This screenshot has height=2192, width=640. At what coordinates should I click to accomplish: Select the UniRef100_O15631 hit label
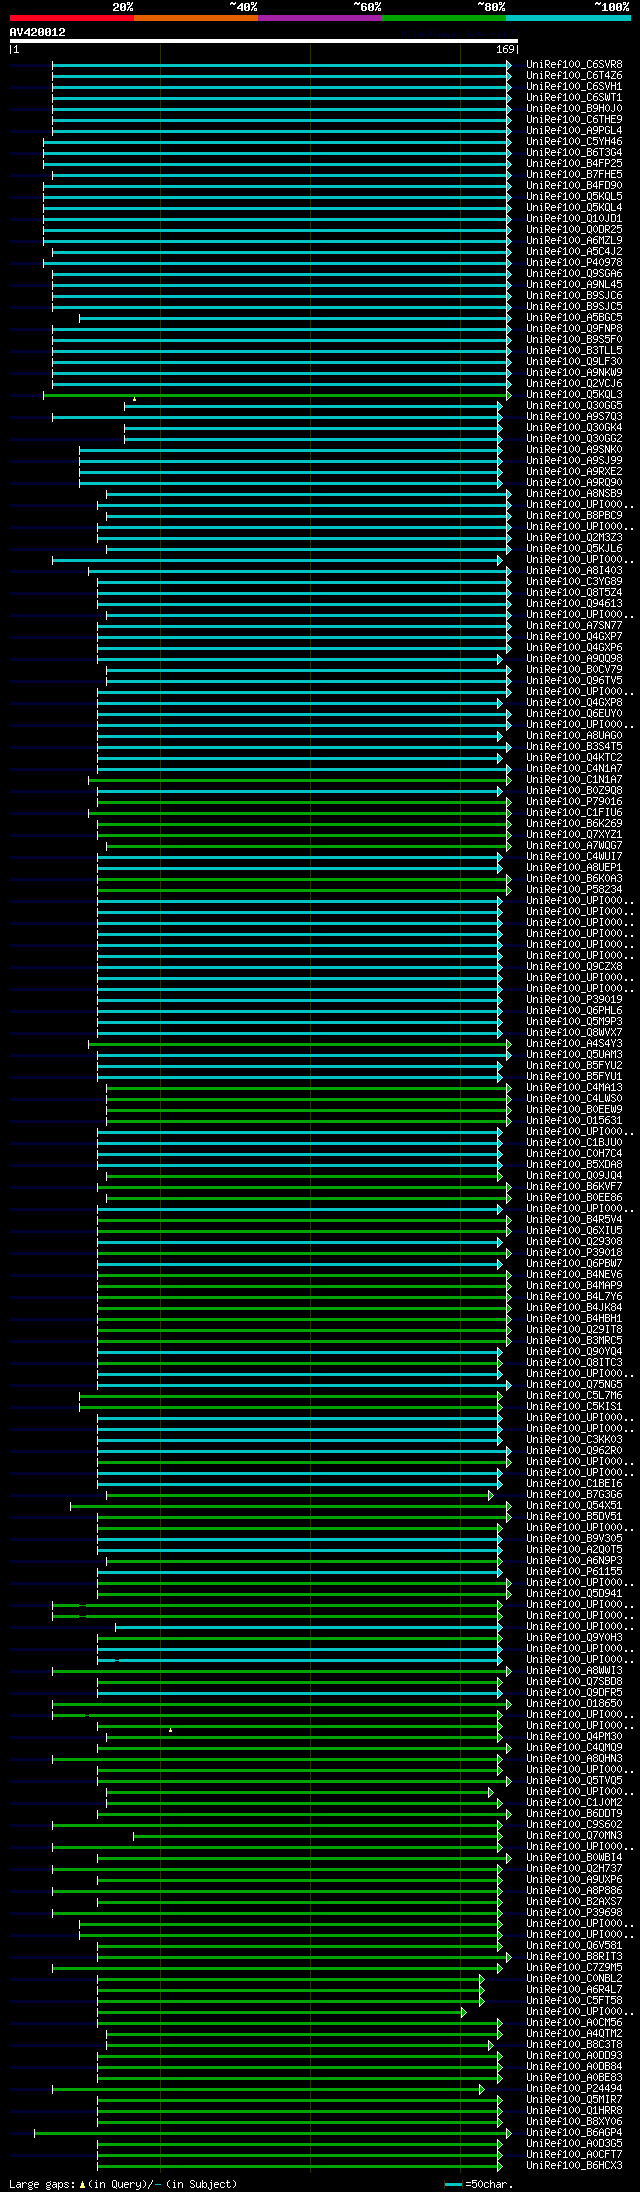574,1121
